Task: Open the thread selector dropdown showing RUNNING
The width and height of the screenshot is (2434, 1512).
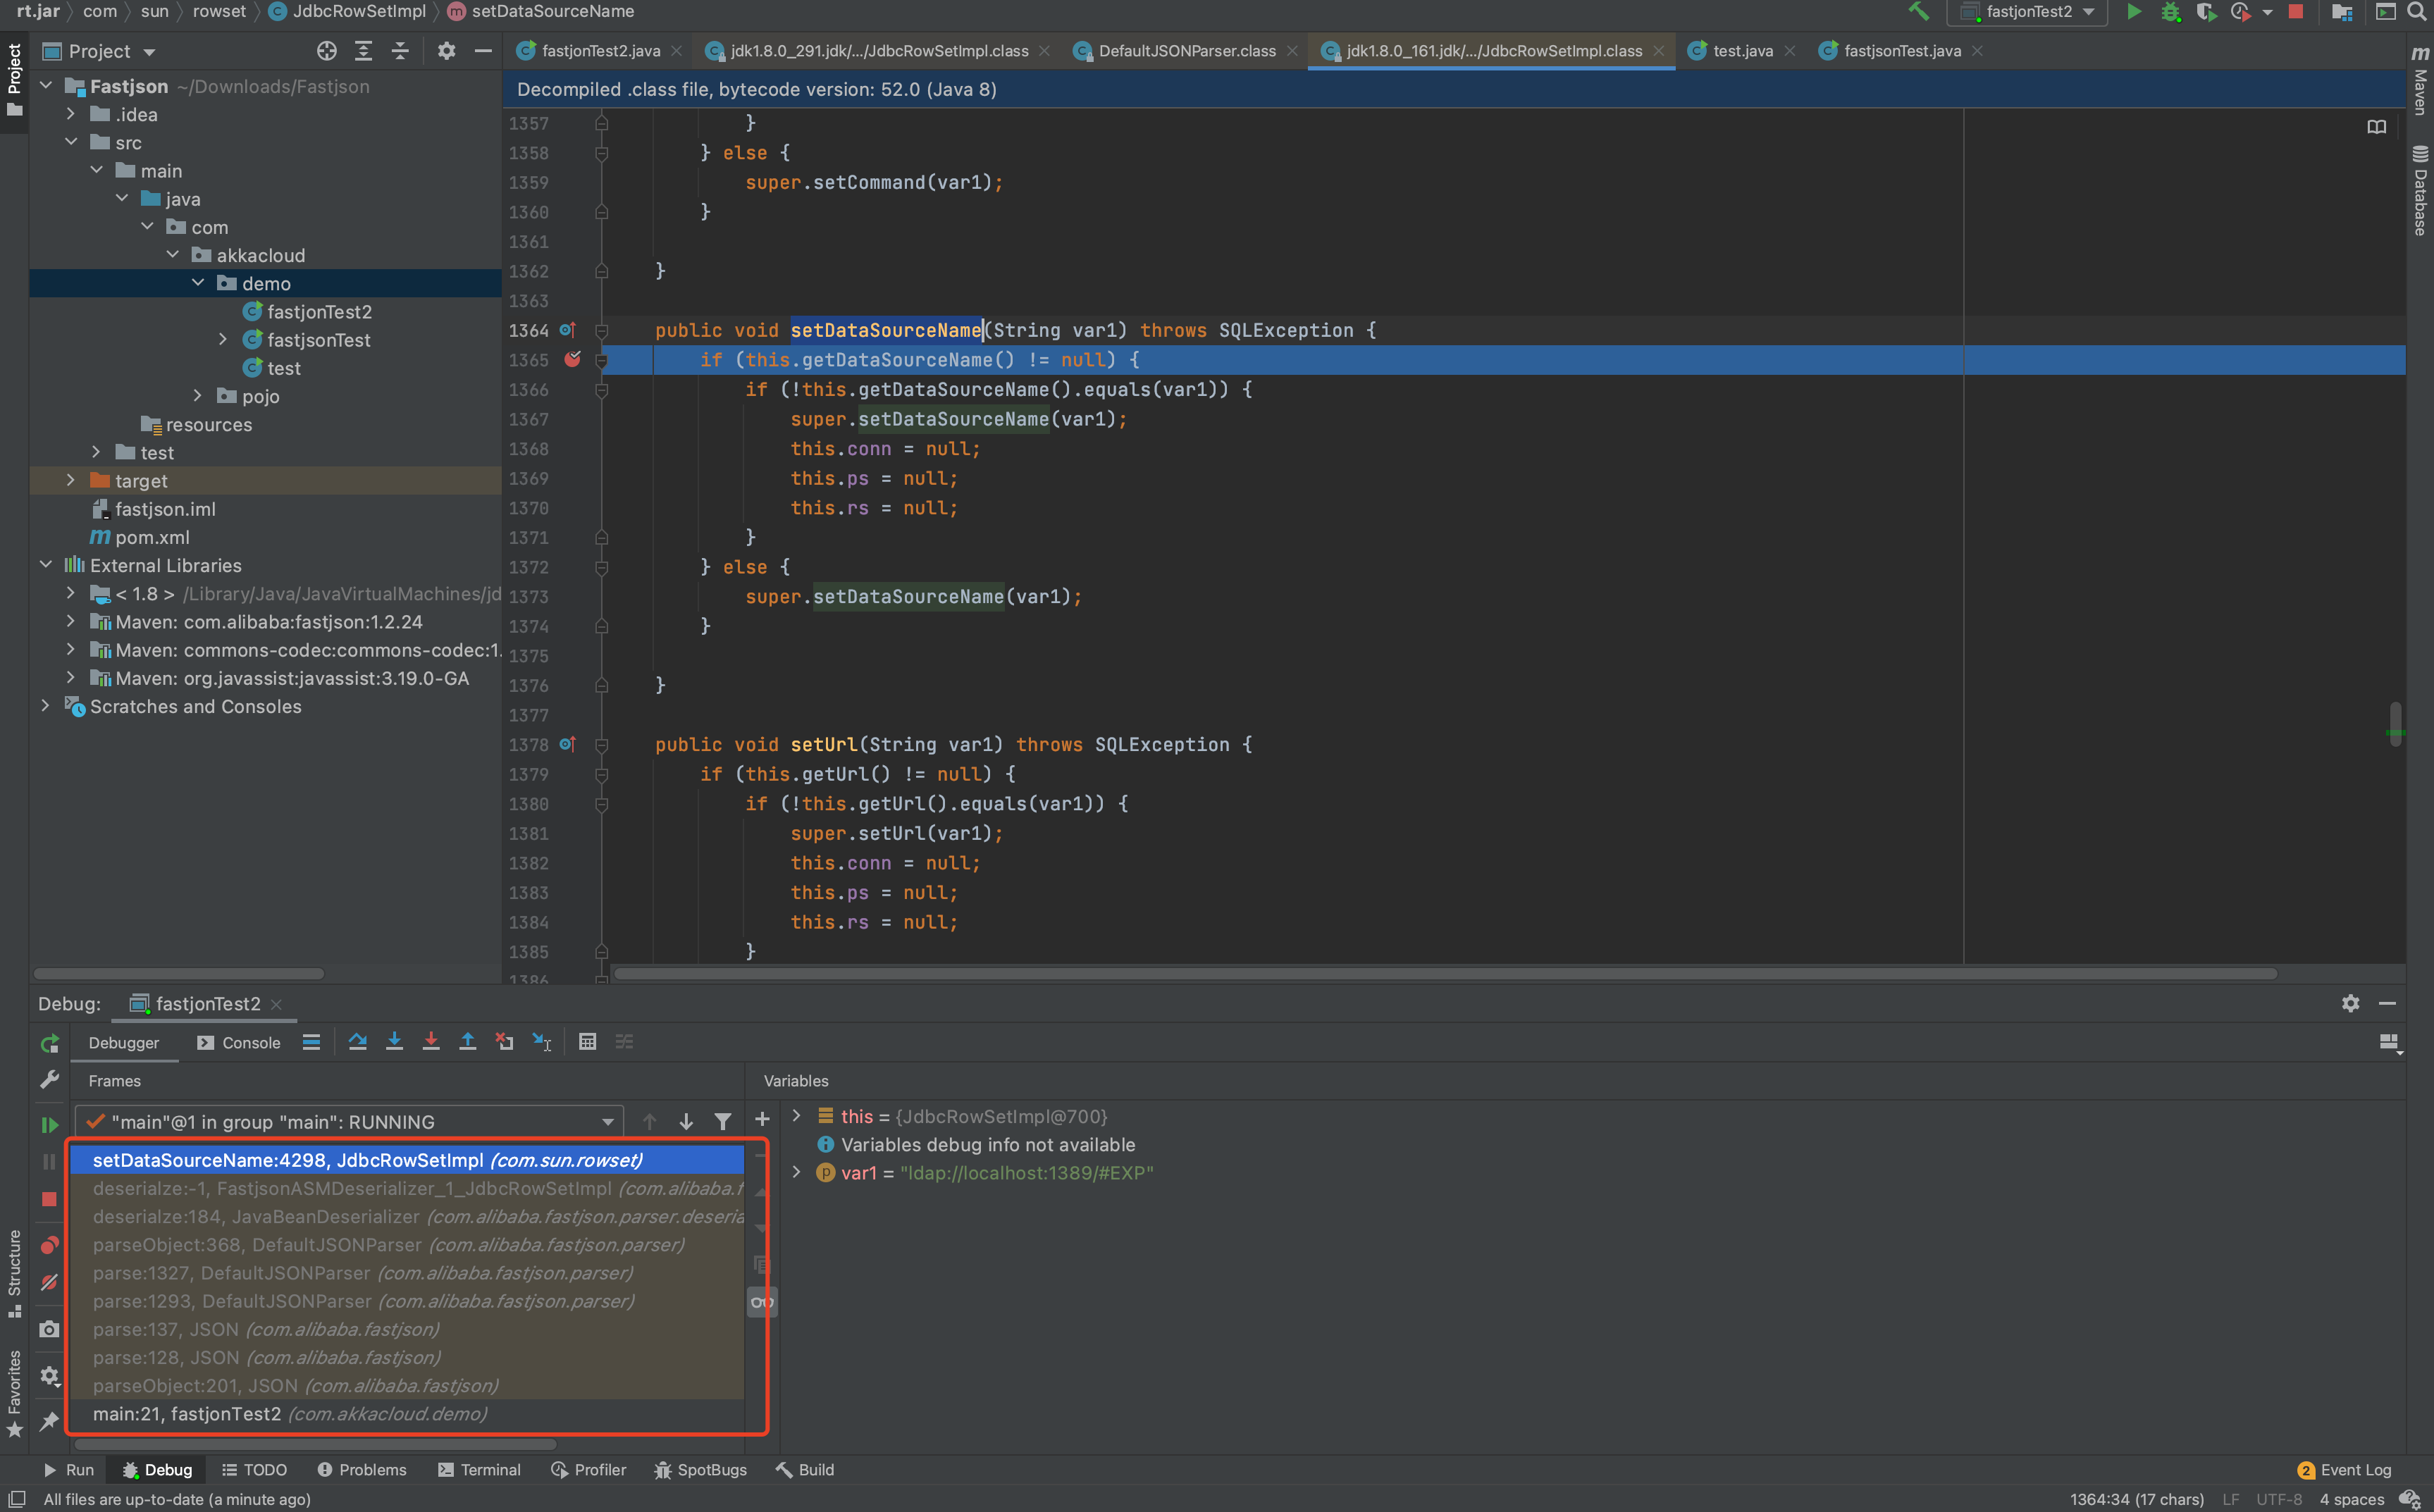Action: point(349,1122)
